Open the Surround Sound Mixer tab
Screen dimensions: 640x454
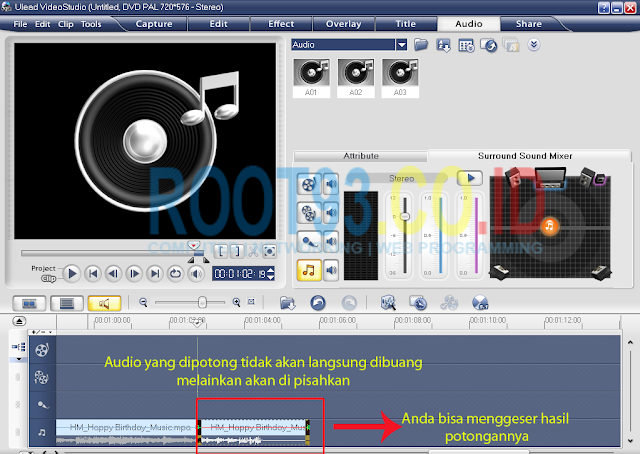pos(525,156)
